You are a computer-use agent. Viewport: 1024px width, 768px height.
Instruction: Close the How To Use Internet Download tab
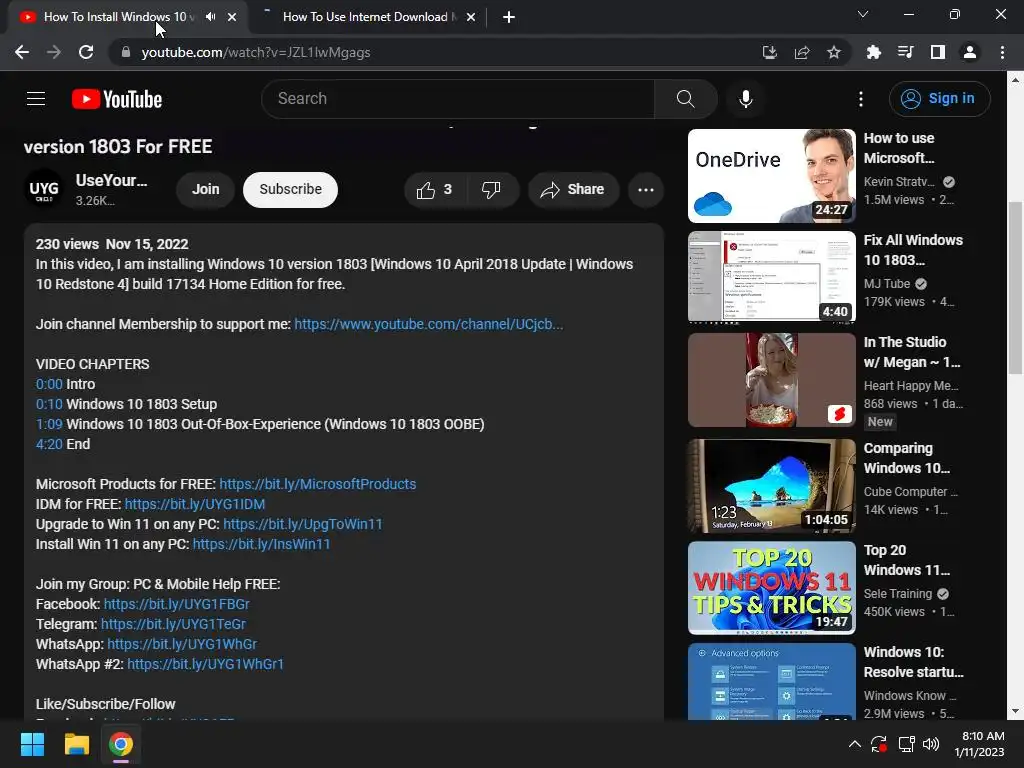pyautogui.click(x=471, y=17)
